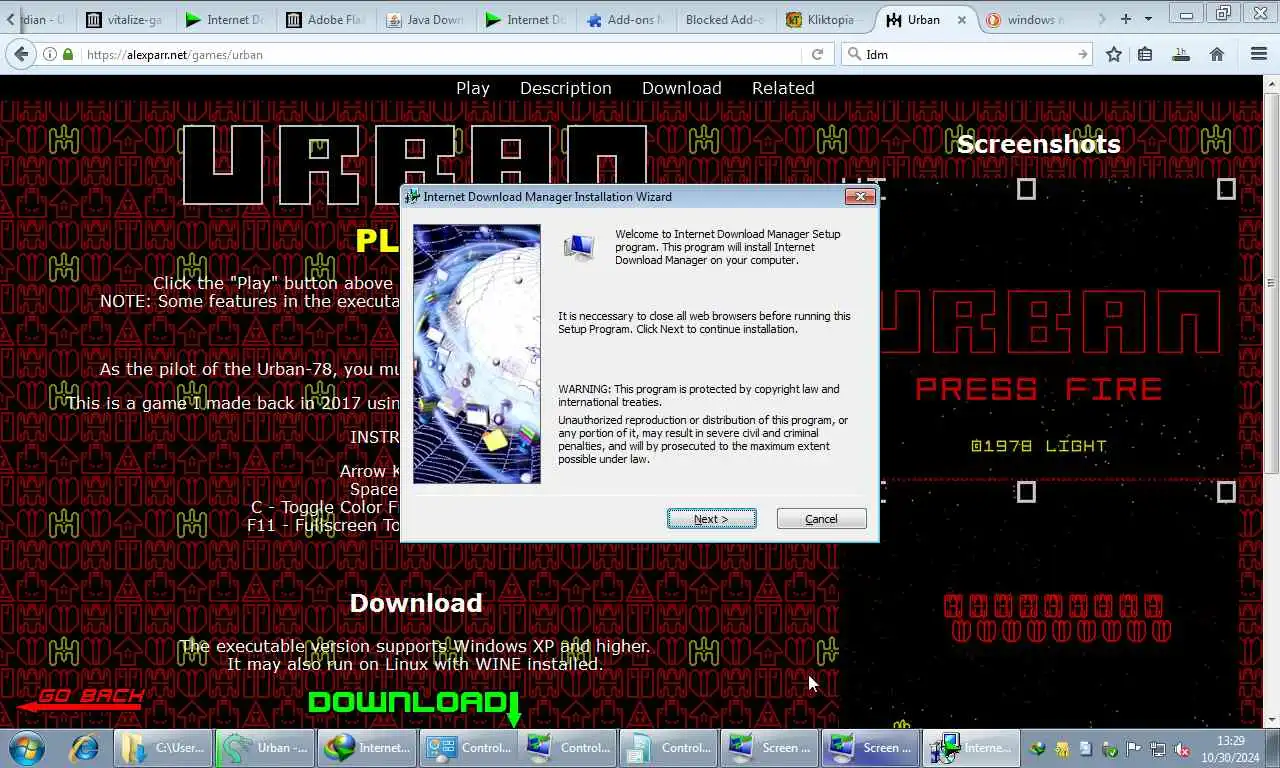Go to the browser home page
The height and width of the screenshot is (768, 1280).
click(x=1217, y=54)
